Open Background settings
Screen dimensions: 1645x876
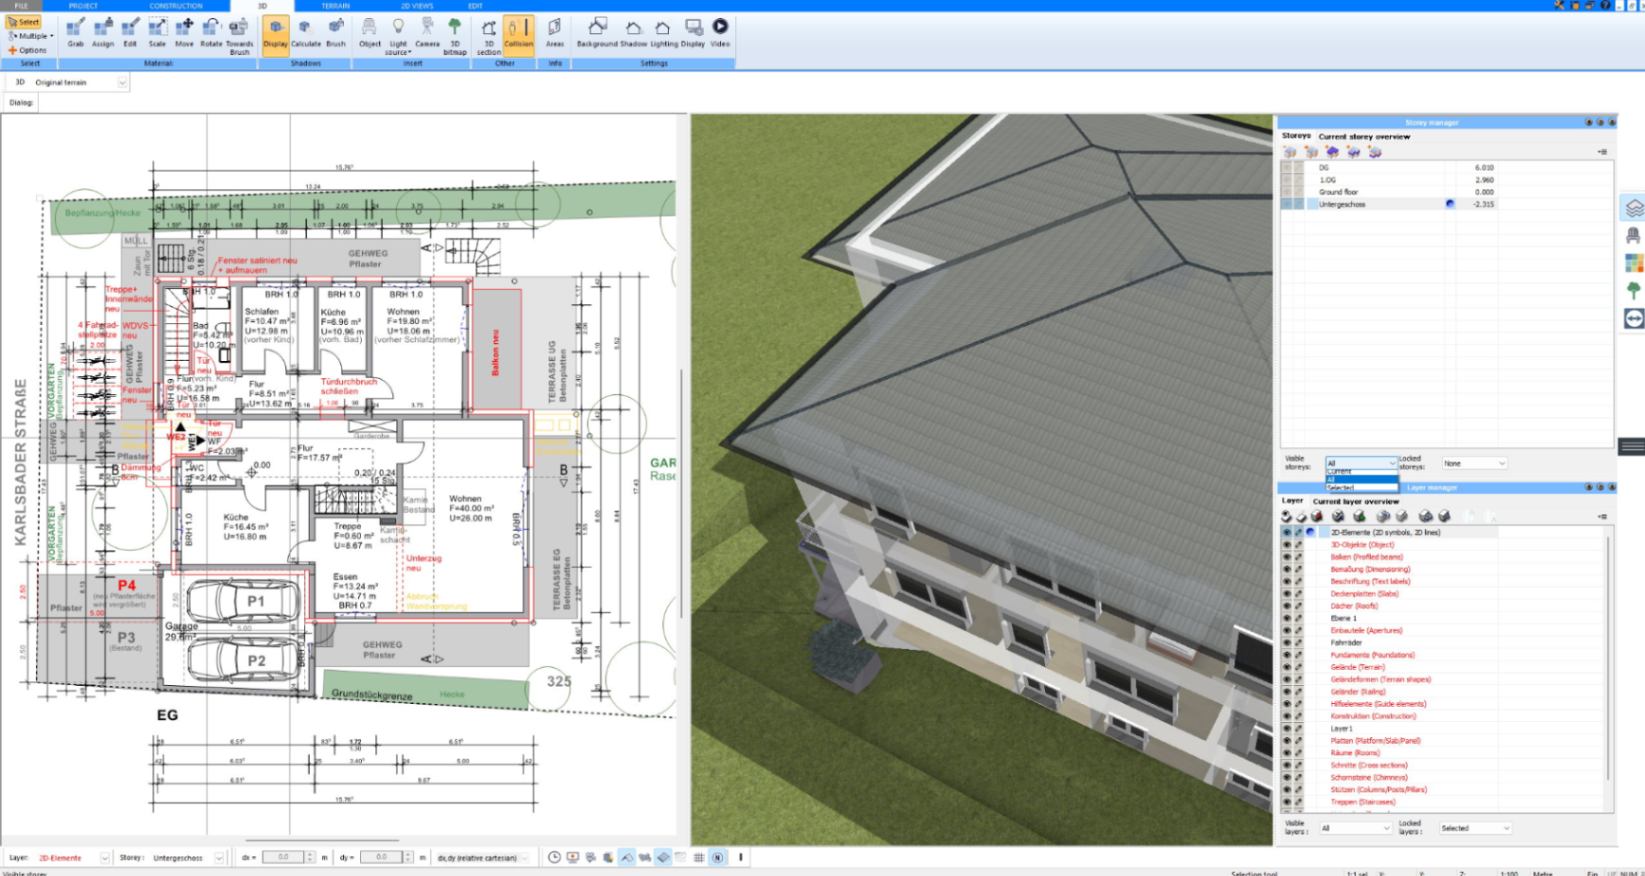[597, 33]
